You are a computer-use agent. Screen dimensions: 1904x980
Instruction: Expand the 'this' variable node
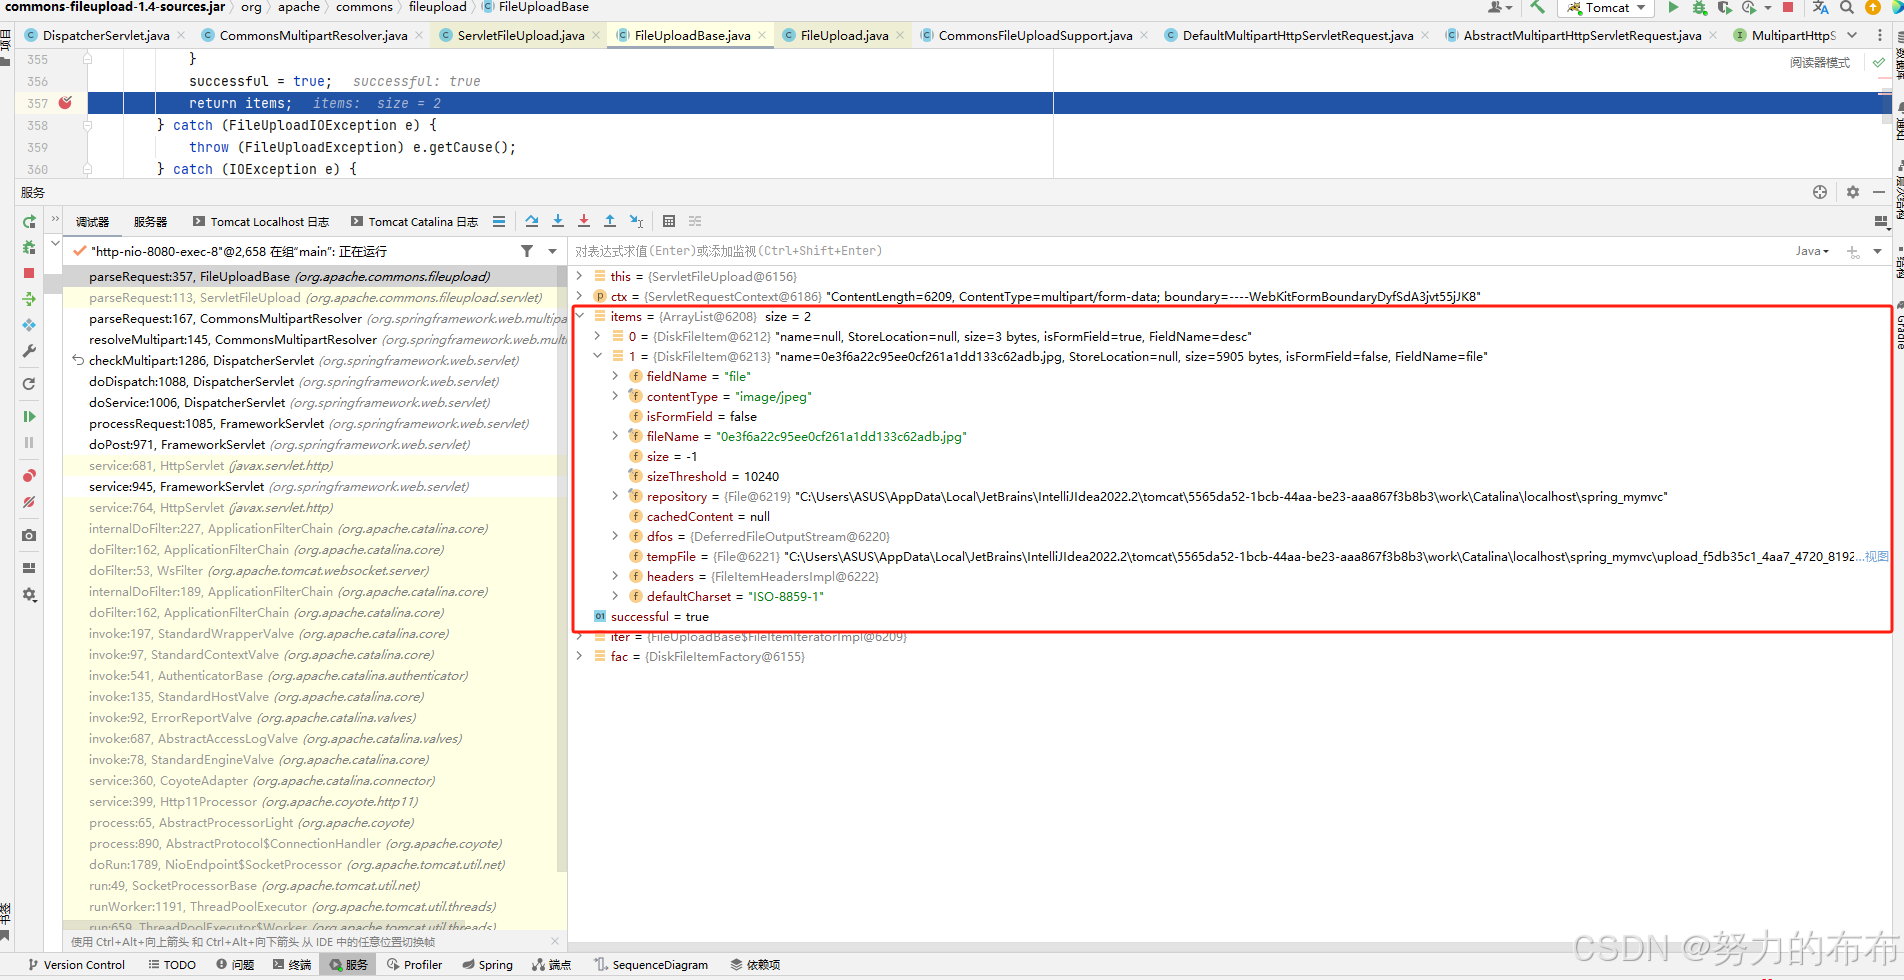click(x=580, y=276)
